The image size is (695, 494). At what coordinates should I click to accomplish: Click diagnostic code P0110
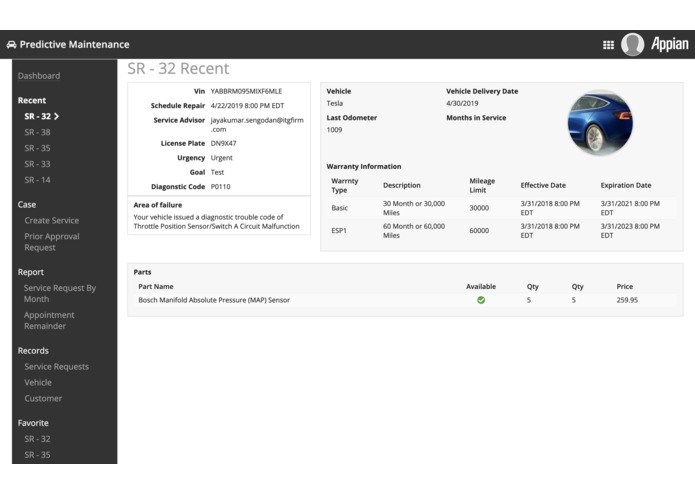tap(220, 187)
